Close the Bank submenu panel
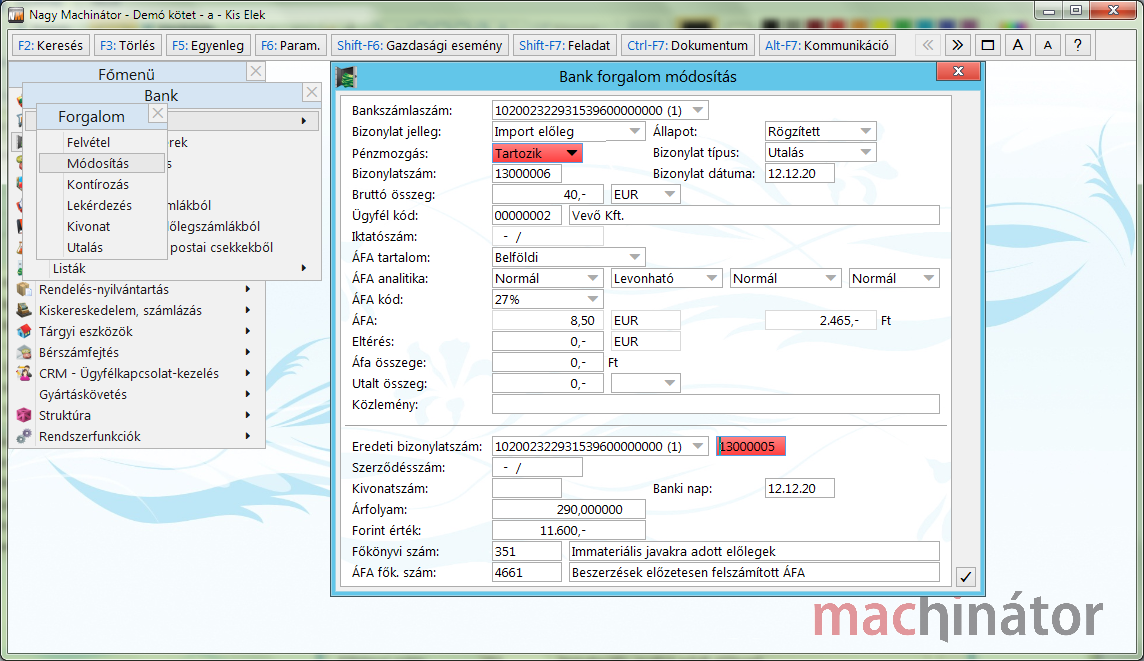Image resolution: width=1144 pixels, height=661 pixels. pos(312,92)
